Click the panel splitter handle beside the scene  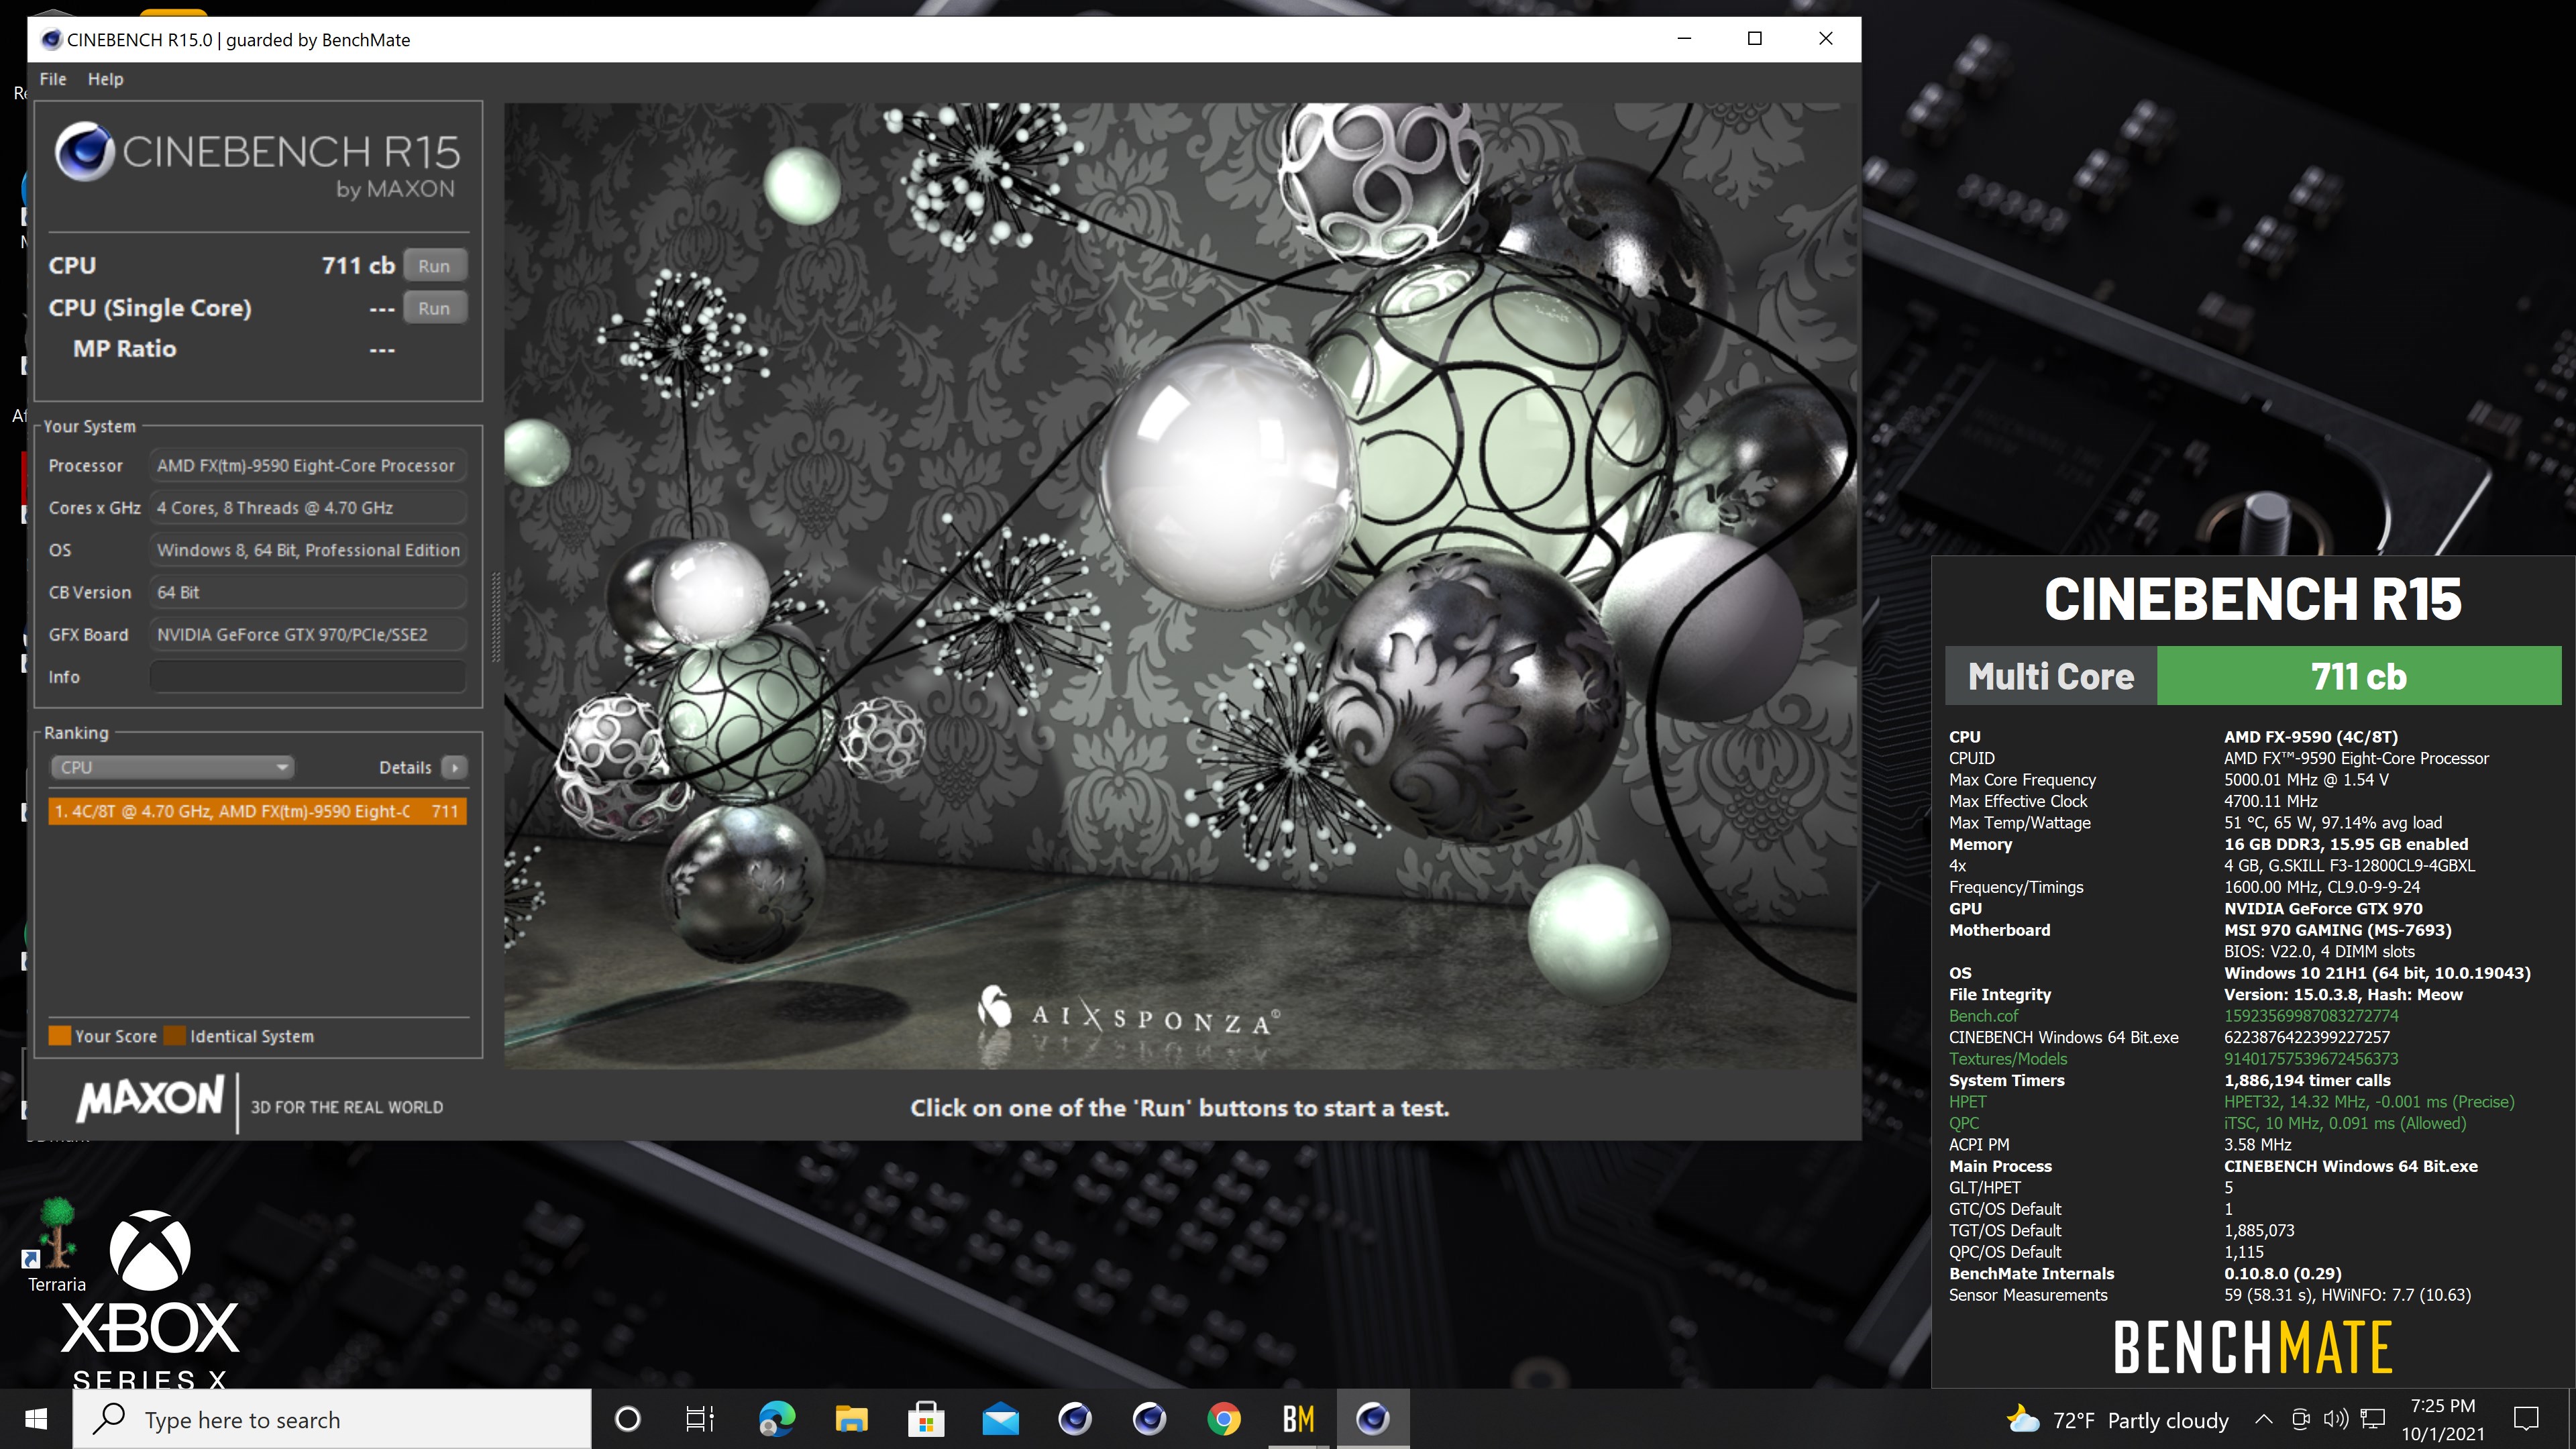click(x=495, y=617)
